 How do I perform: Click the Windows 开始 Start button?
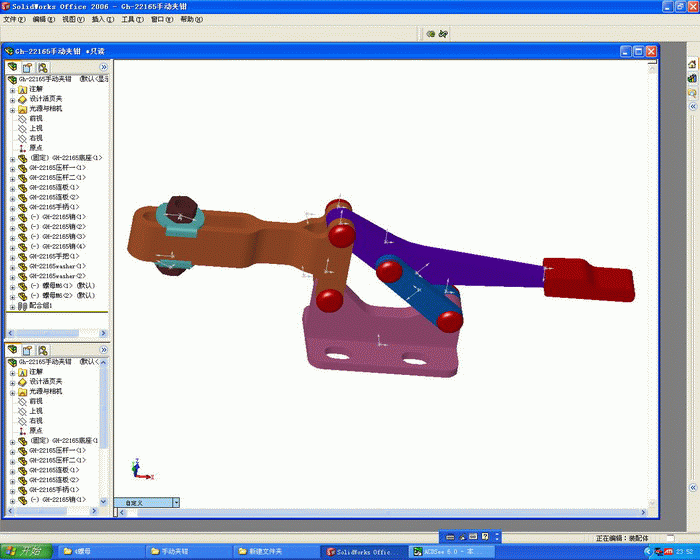click(26, 552)
